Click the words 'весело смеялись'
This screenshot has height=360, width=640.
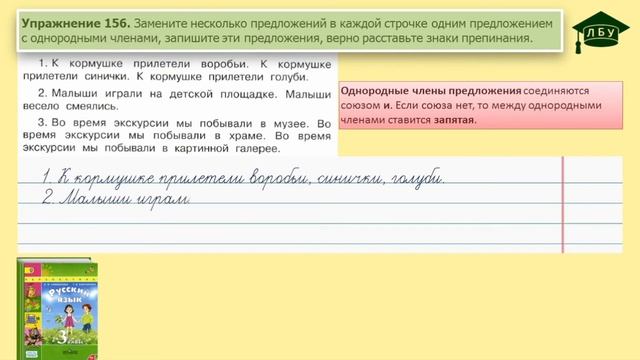point(71,106)
